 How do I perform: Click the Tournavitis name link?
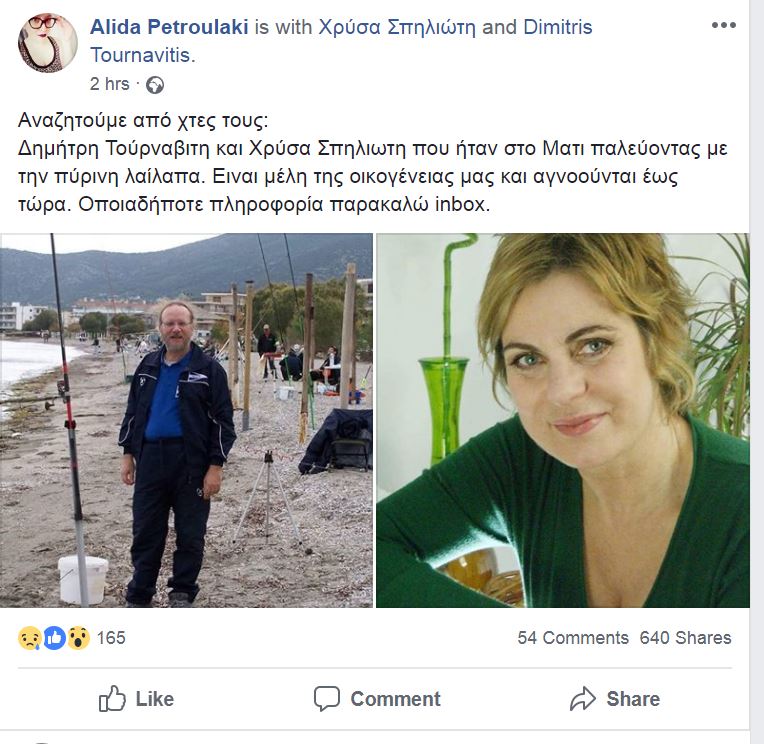pos(143,55)
